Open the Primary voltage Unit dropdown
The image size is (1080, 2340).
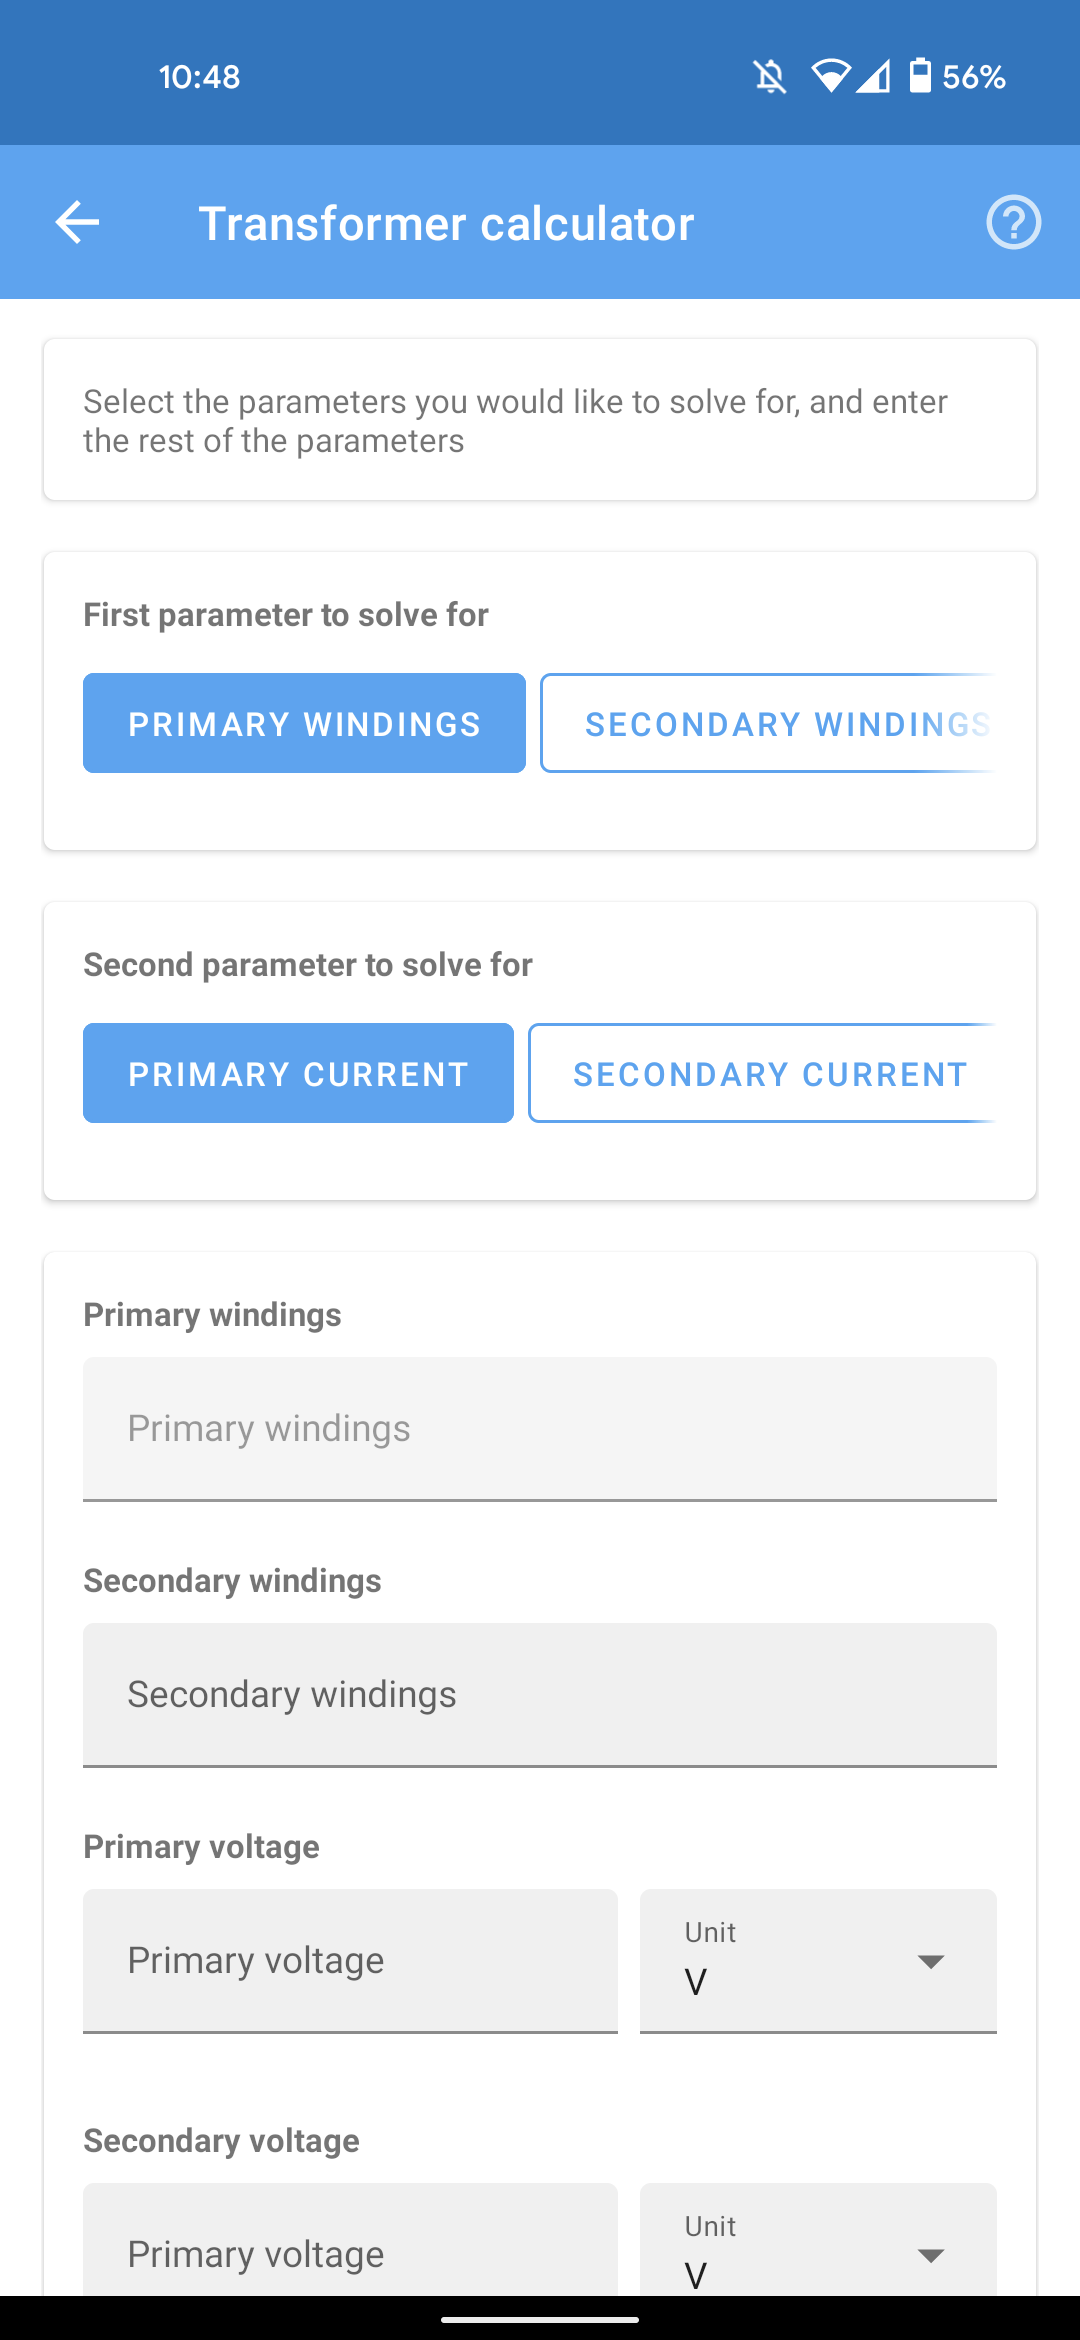(x=818, y=1961)
